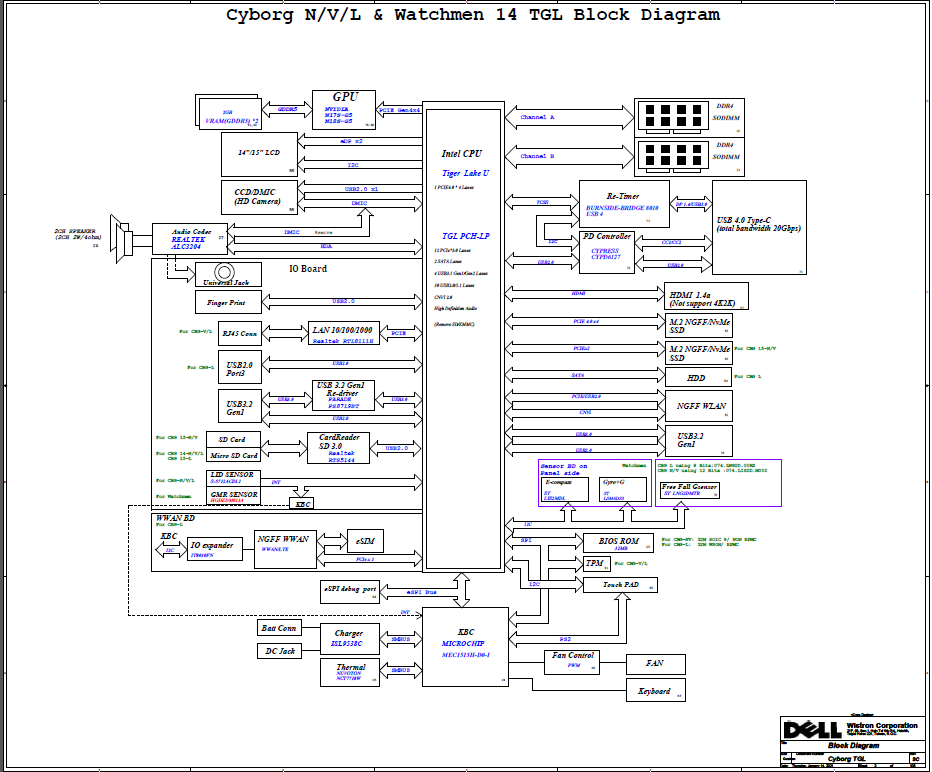
Task: Click the Charger ISL9538C block
Action: point(350,638)
